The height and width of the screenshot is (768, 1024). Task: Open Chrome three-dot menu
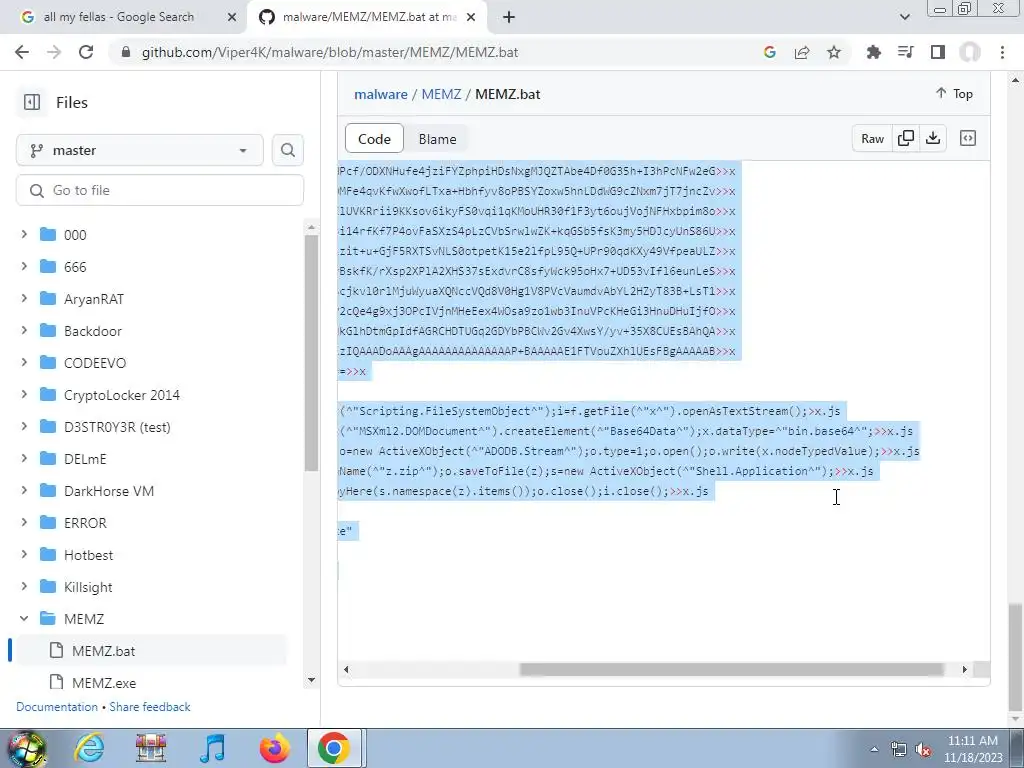tap(1002, 52)
